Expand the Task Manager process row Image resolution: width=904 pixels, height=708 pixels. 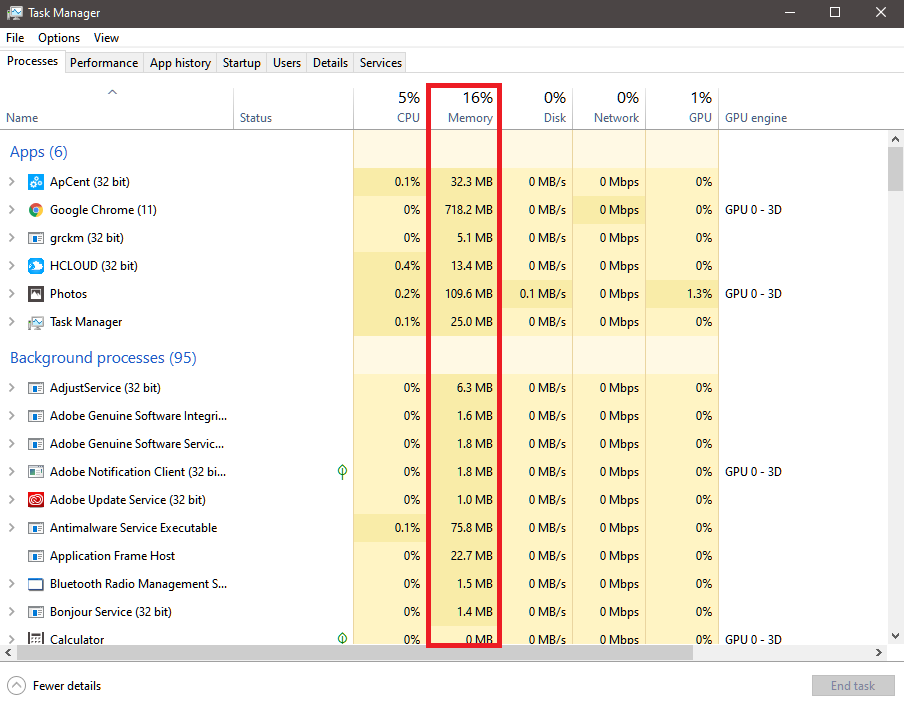coord(12,322)
